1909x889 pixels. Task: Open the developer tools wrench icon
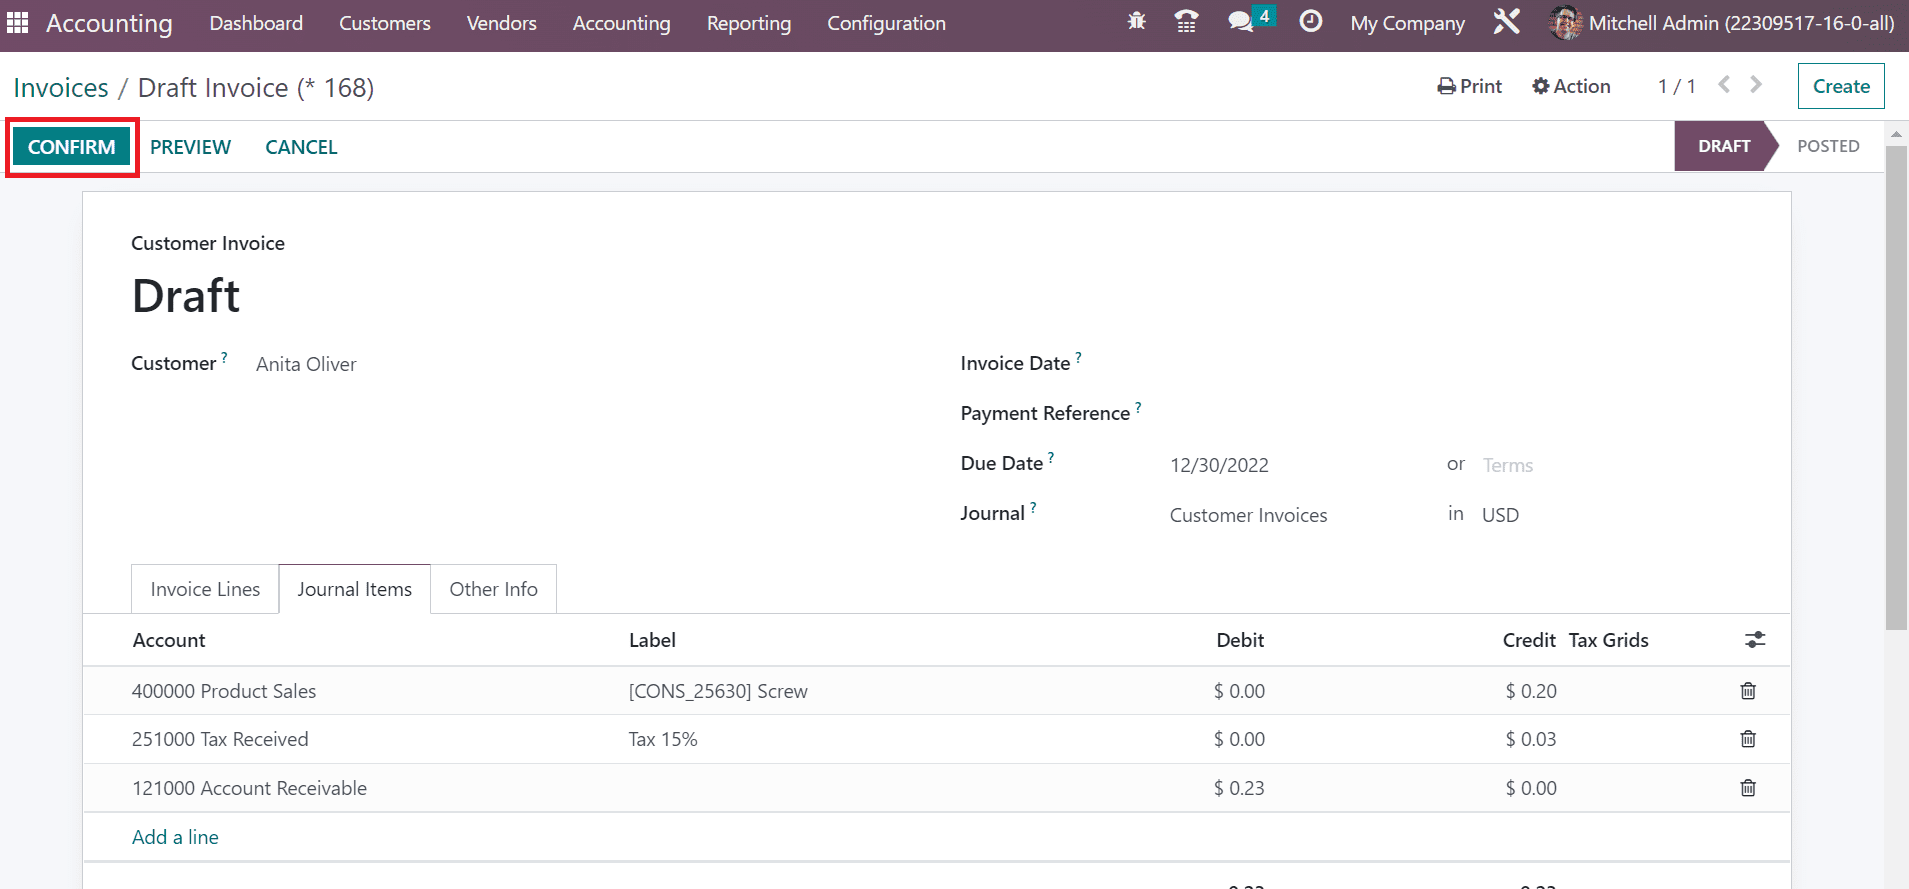1507,21
